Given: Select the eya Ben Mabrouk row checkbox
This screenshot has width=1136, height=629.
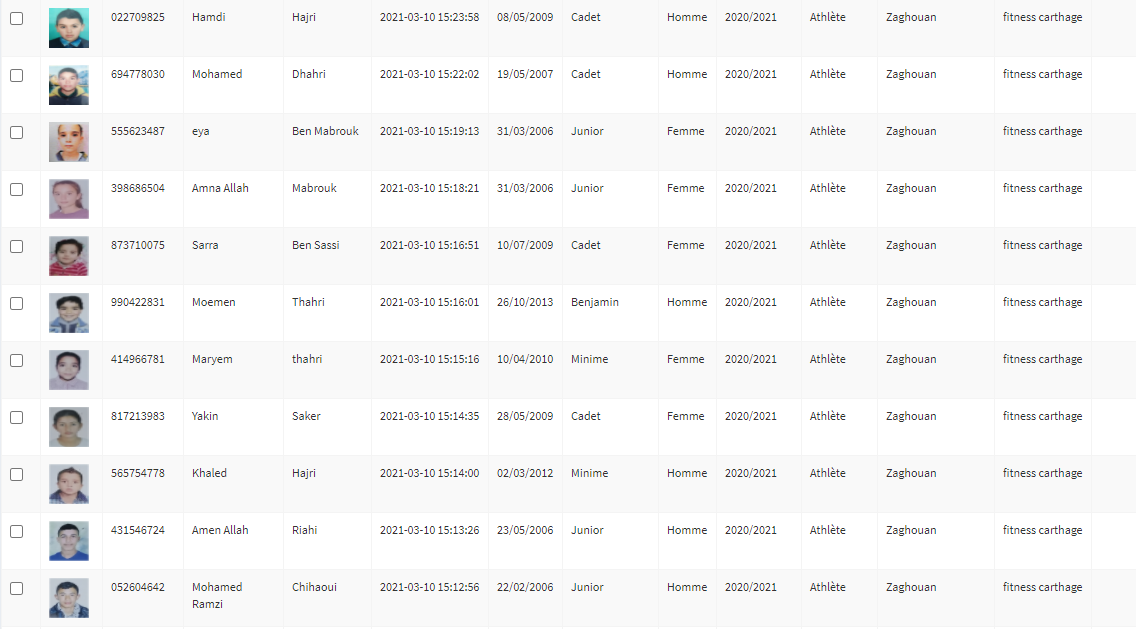Looking at the screenshot, I should (16, 132).
